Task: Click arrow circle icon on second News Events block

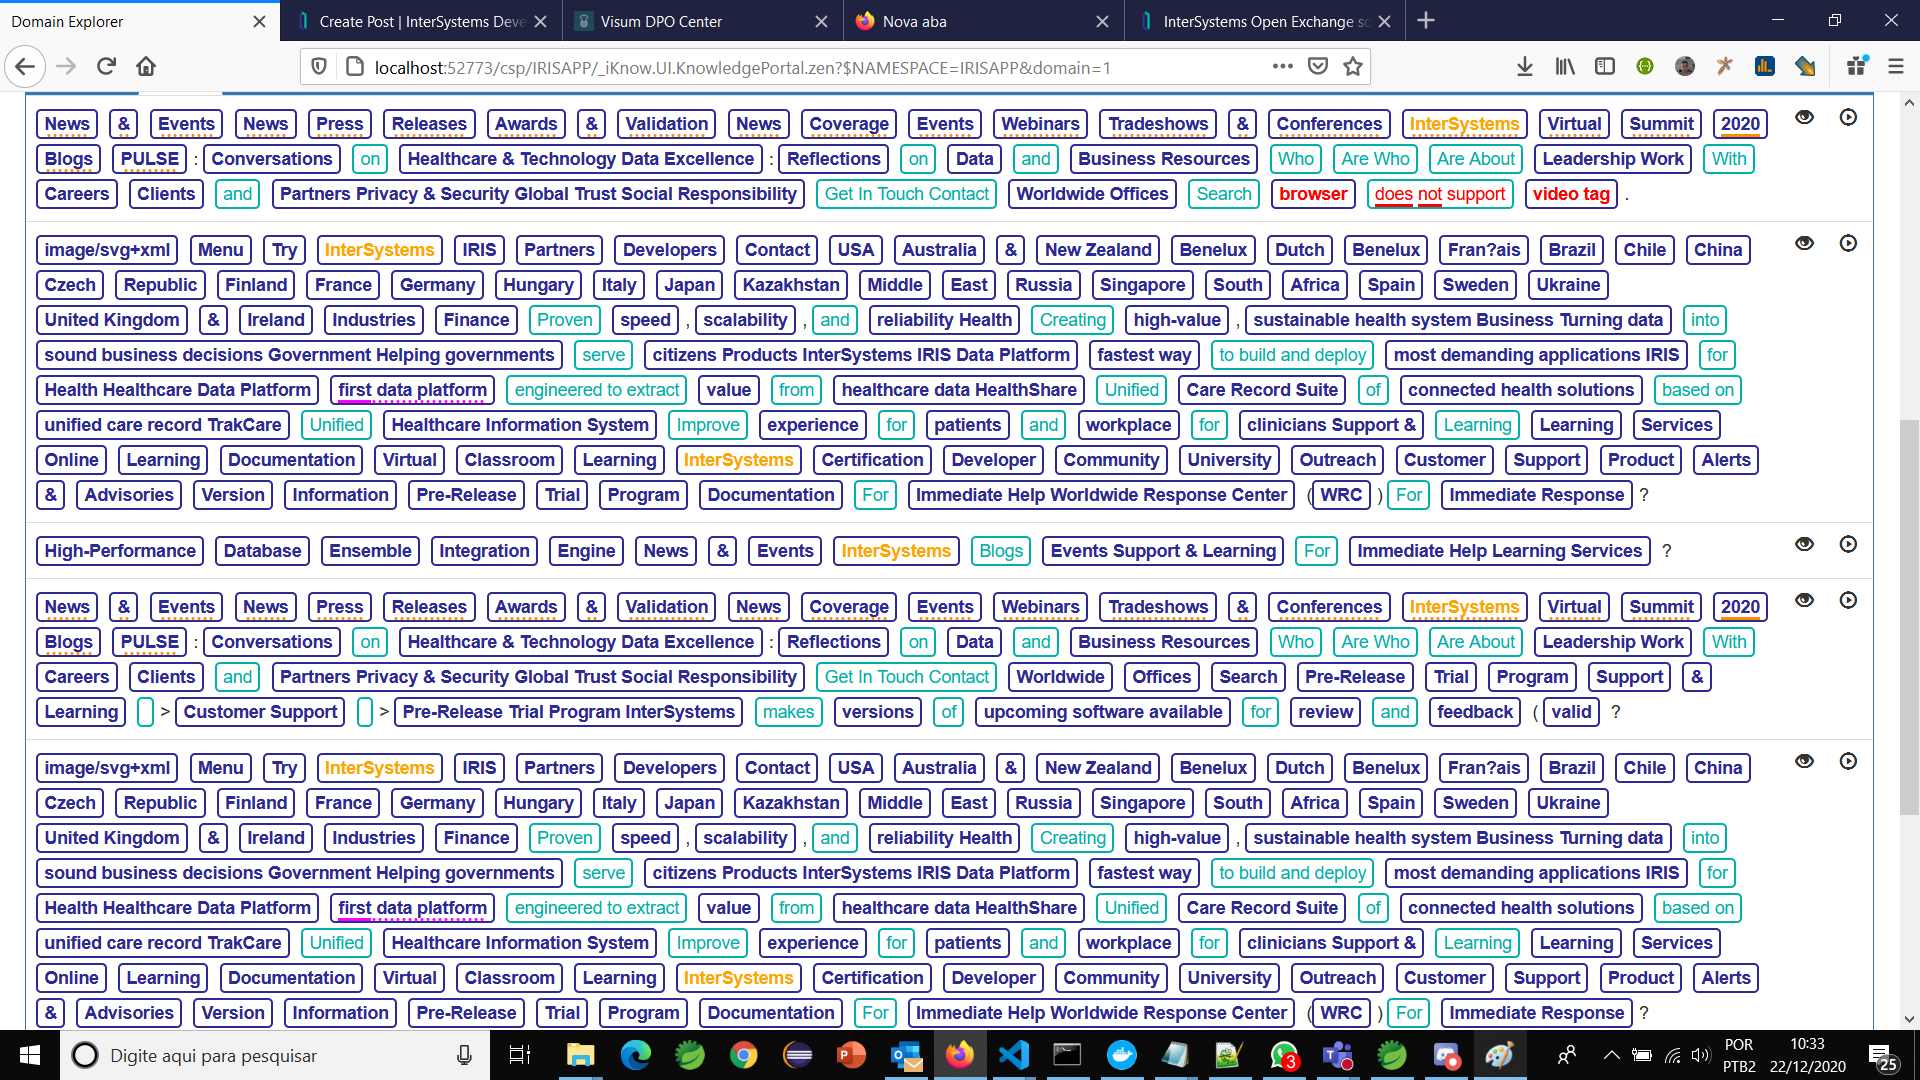Action: (1848, 600)
